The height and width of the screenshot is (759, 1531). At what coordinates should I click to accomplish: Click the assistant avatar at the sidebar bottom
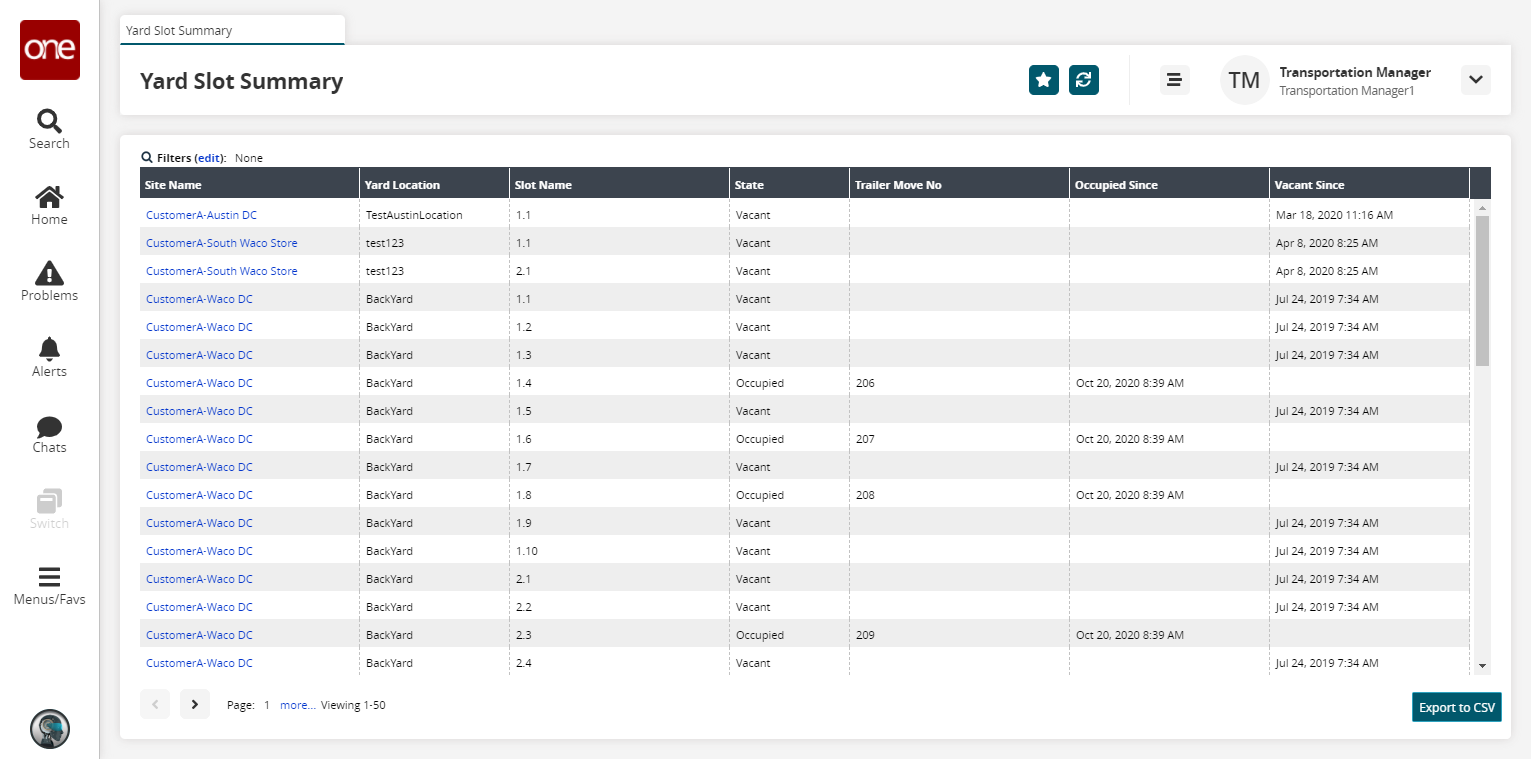[x=50, y=729]
